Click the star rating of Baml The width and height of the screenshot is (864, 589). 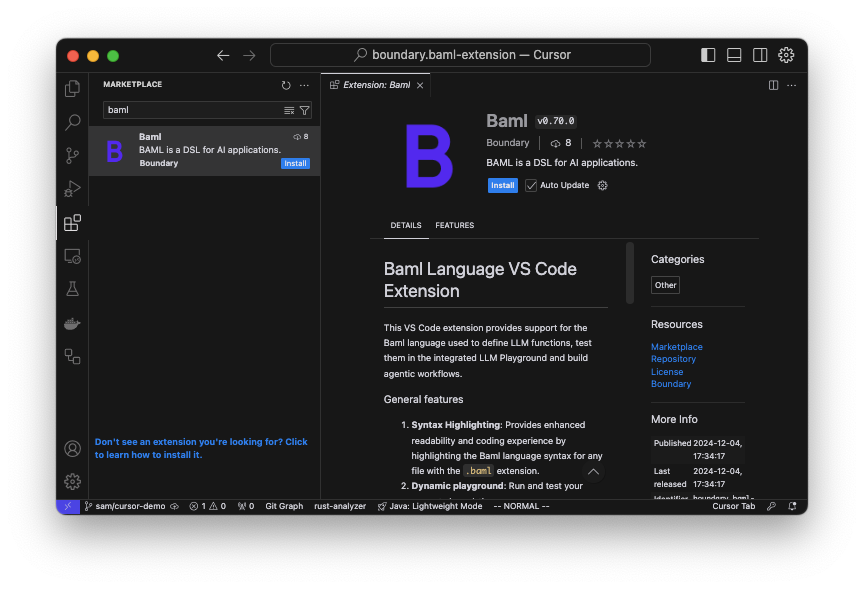tap(619, 144)
